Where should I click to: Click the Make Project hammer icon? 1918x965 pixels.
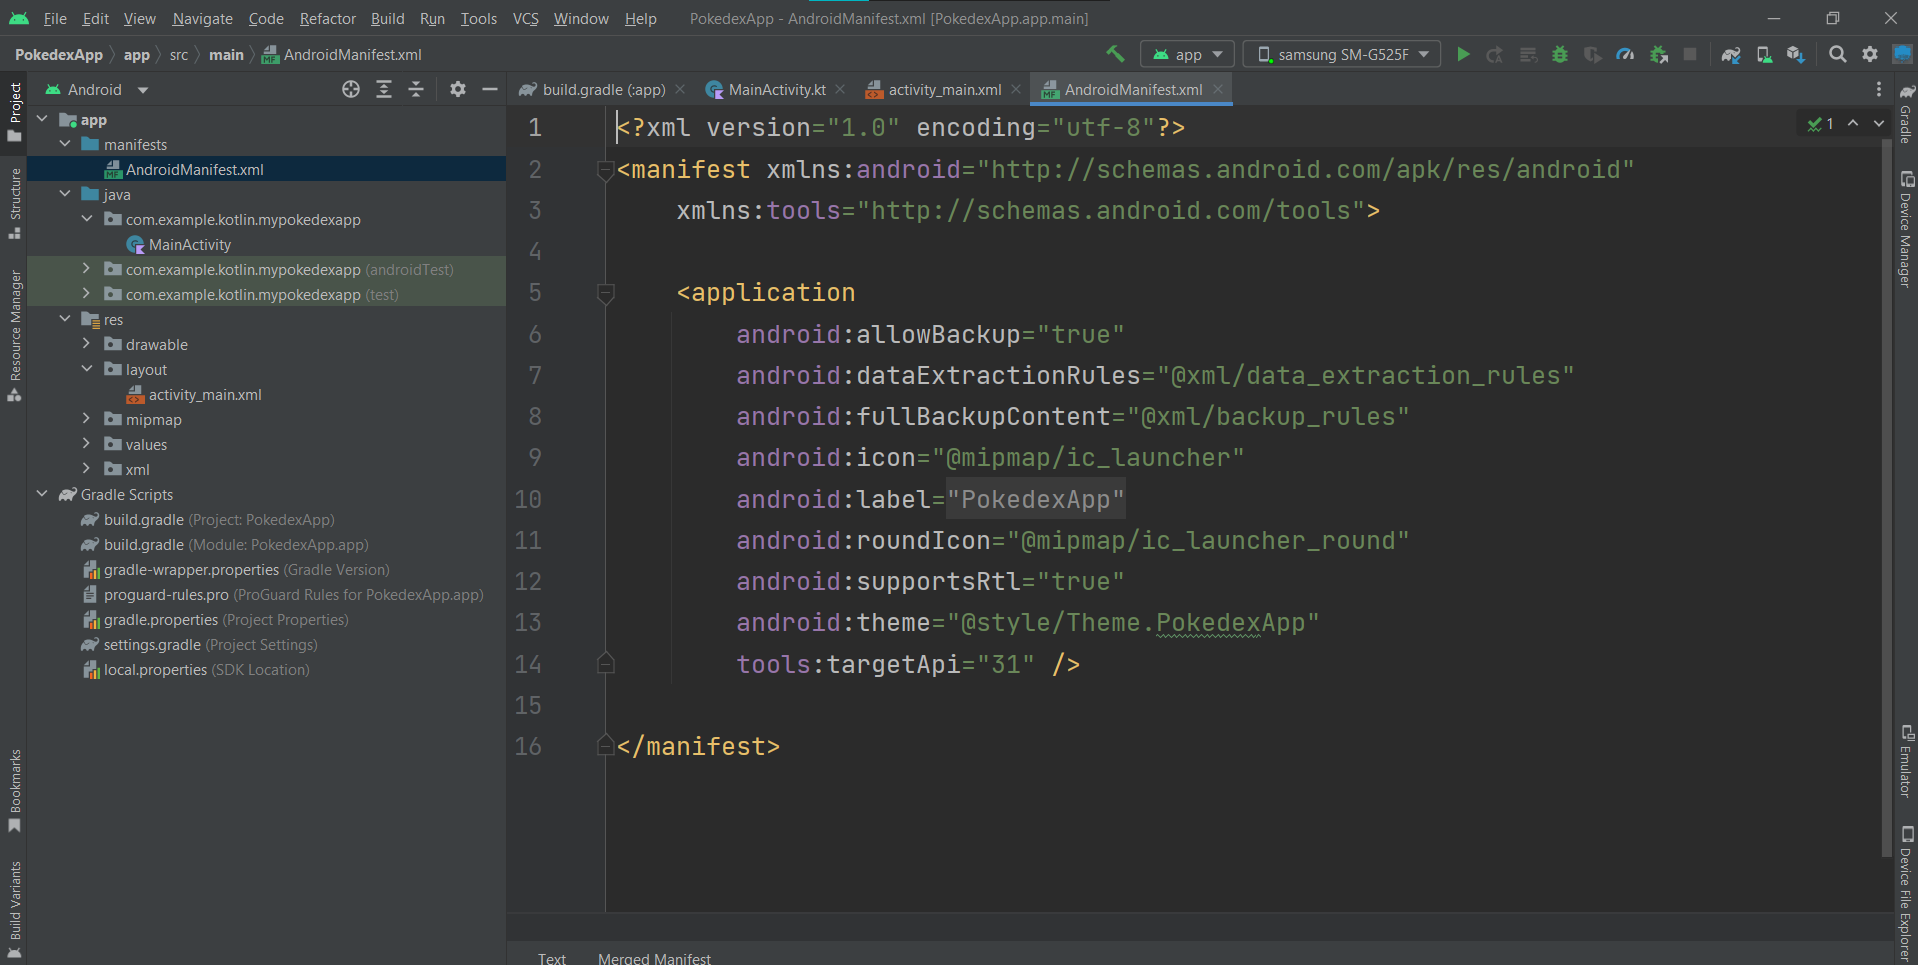point(1115,54)
